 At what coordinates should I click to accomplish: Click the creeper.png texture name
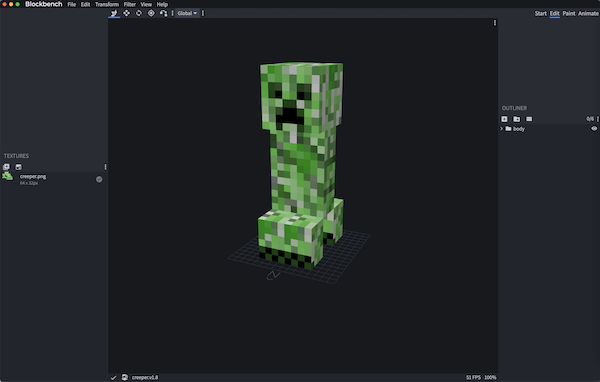(x=33, y=176)
